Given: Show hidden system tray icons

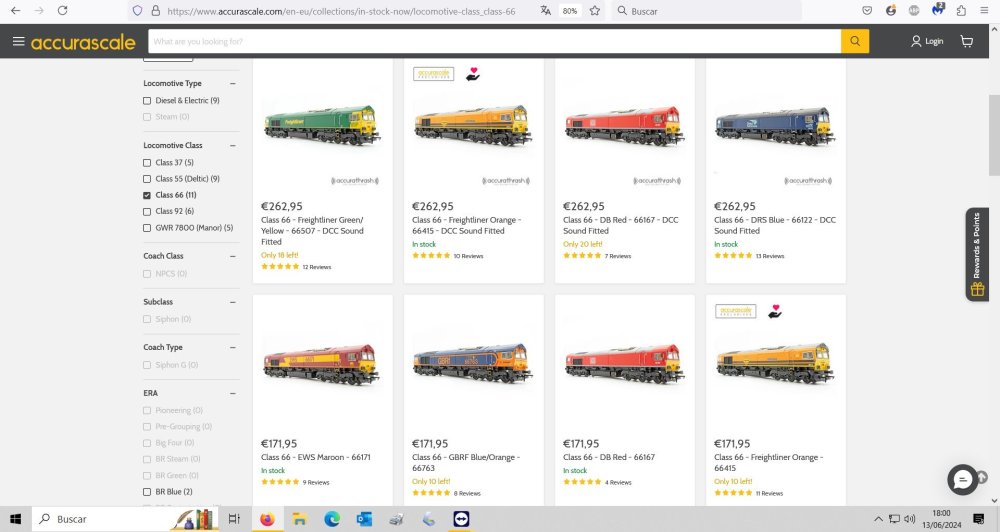Looking at the screenshot, I should tap(878, 519).
